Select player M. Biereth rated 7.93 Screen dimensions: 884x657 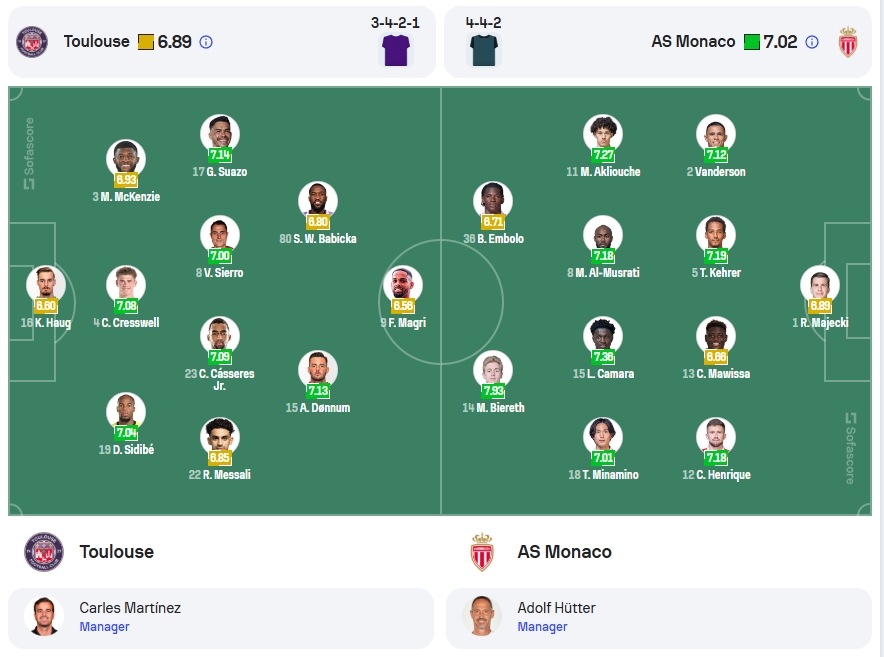coord(493,382)
